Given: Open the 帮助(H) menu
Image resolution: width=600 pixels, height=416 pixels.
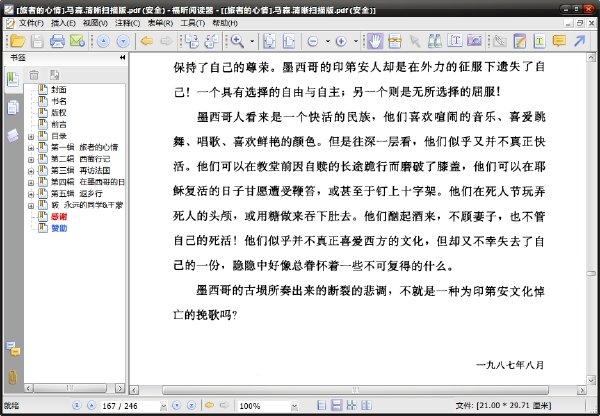Looking at the screenshot, I should tap(225, 23).
